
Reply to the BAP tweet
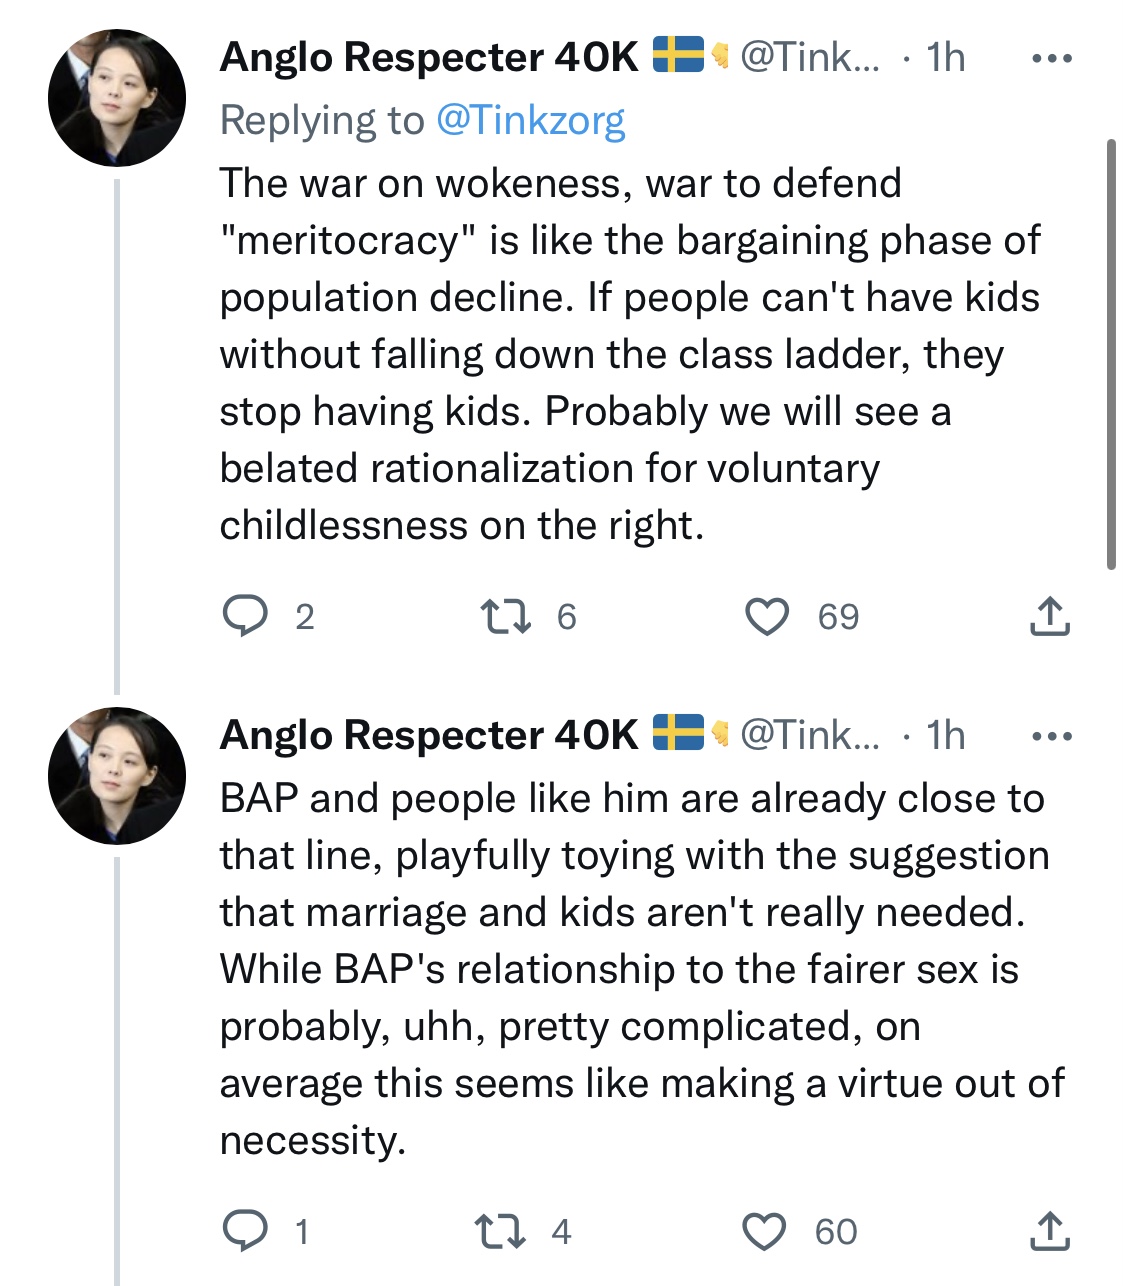[x=244, y=1231]
